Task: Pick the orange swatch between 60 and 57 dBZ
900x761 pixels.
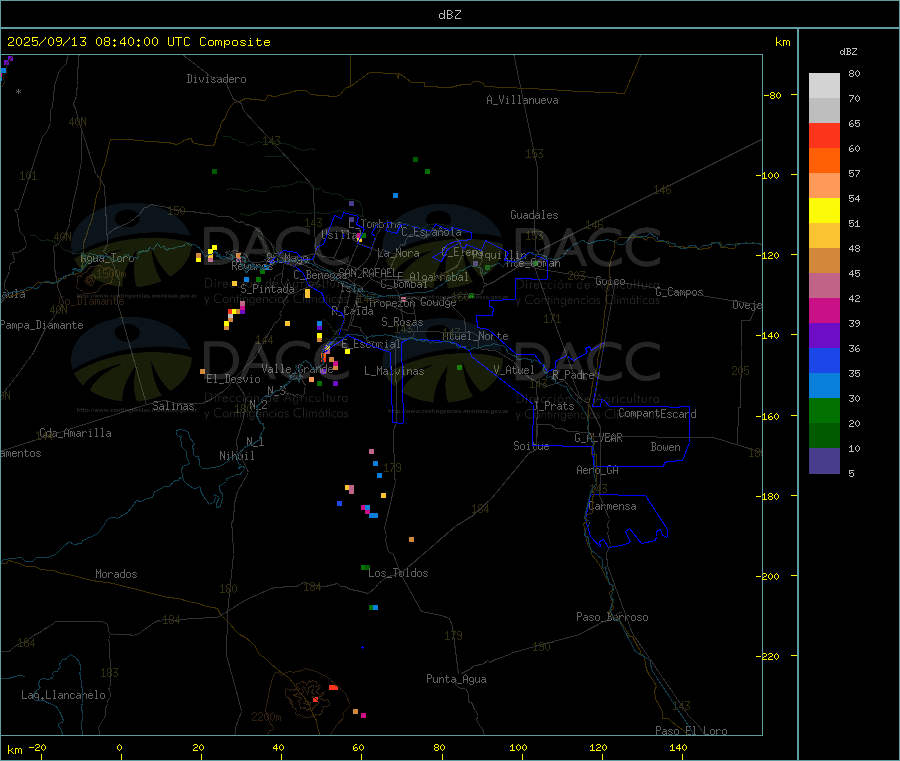Action: pos(824,160)
